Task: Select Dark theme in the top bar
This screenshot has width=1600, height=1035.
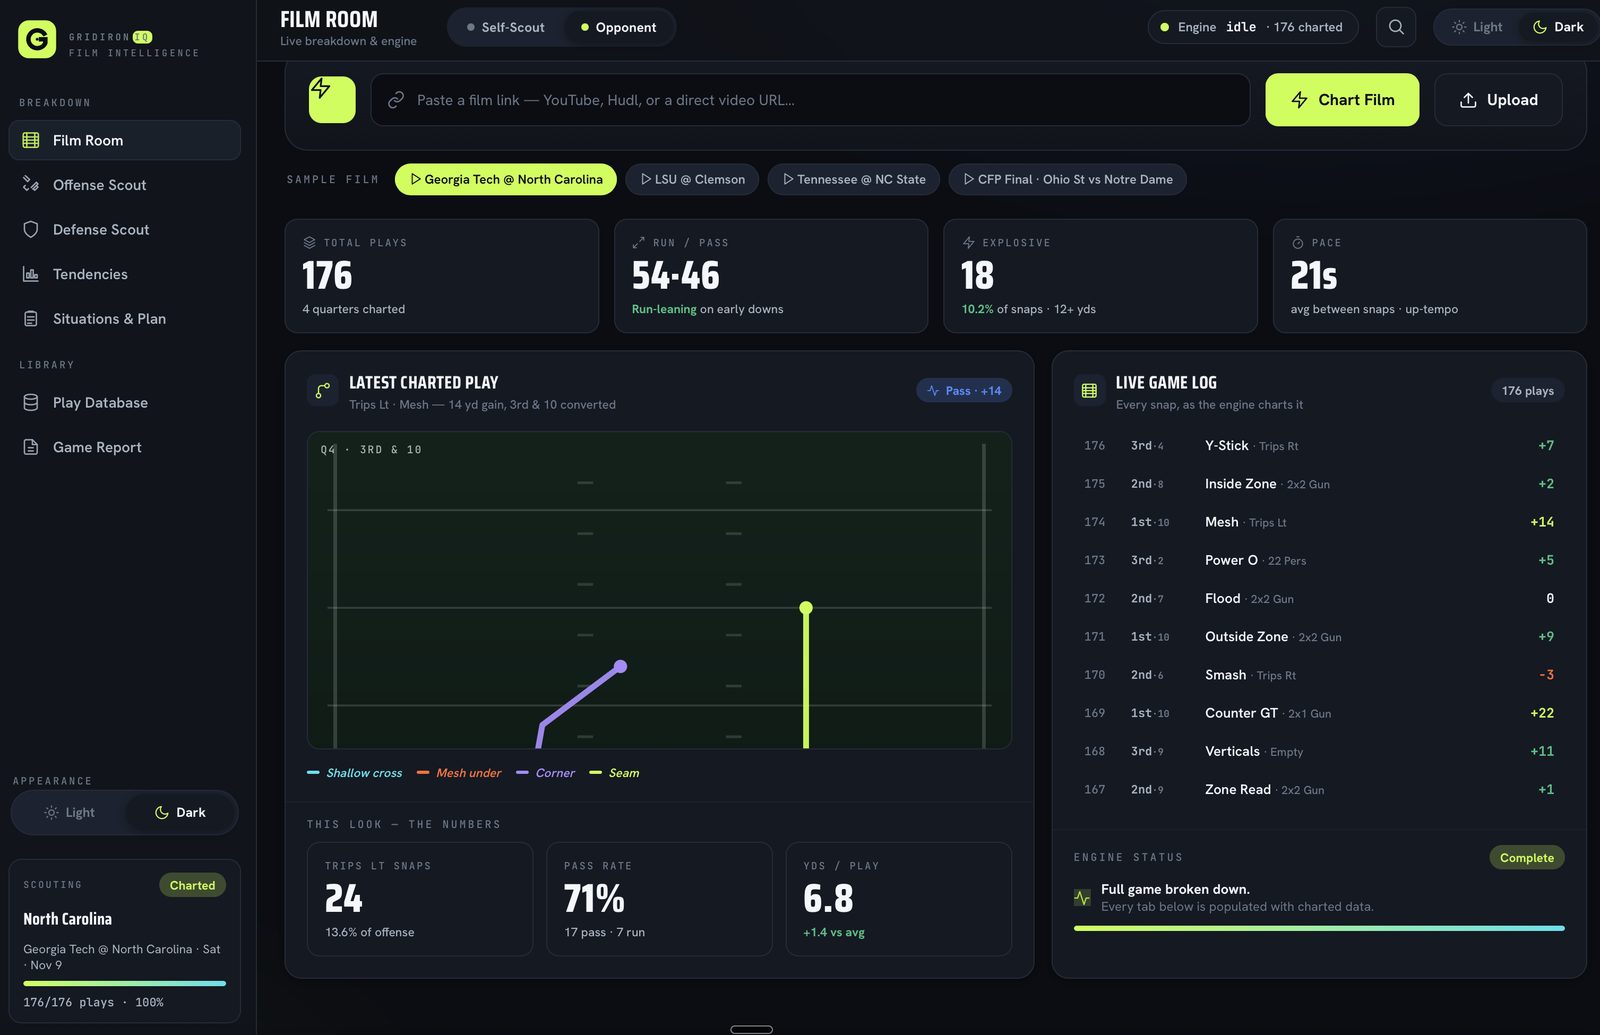Action: tap(1558, 27)
